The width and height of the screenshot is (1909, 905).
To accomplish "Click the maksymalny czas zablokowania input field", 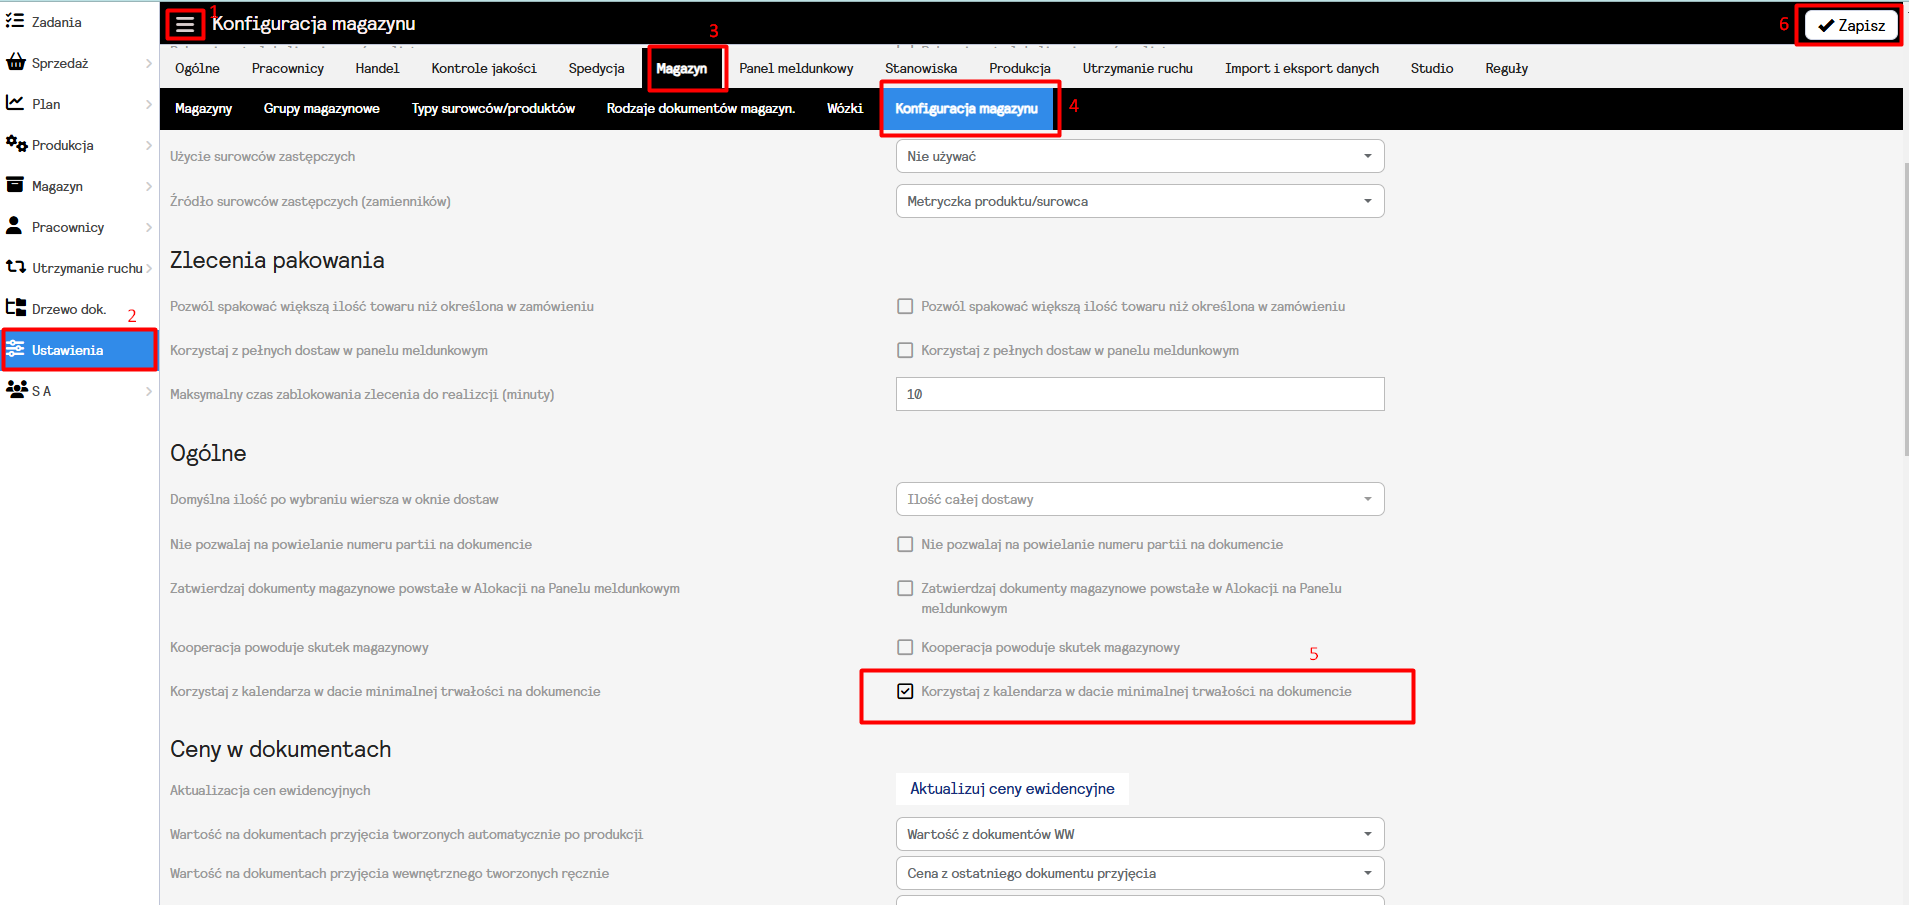I will [1139, 394].
